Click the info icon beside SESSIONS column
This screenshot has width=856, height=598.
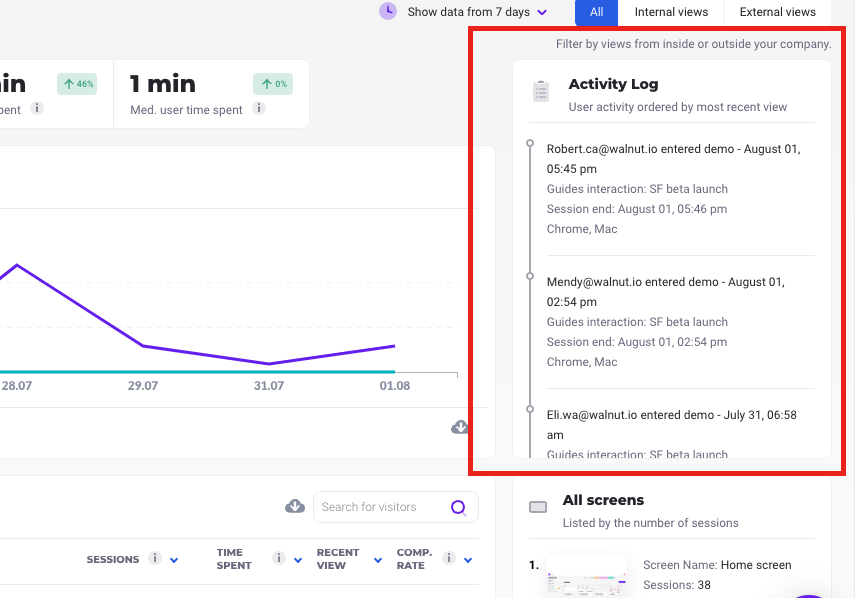[x=155, y=558]
